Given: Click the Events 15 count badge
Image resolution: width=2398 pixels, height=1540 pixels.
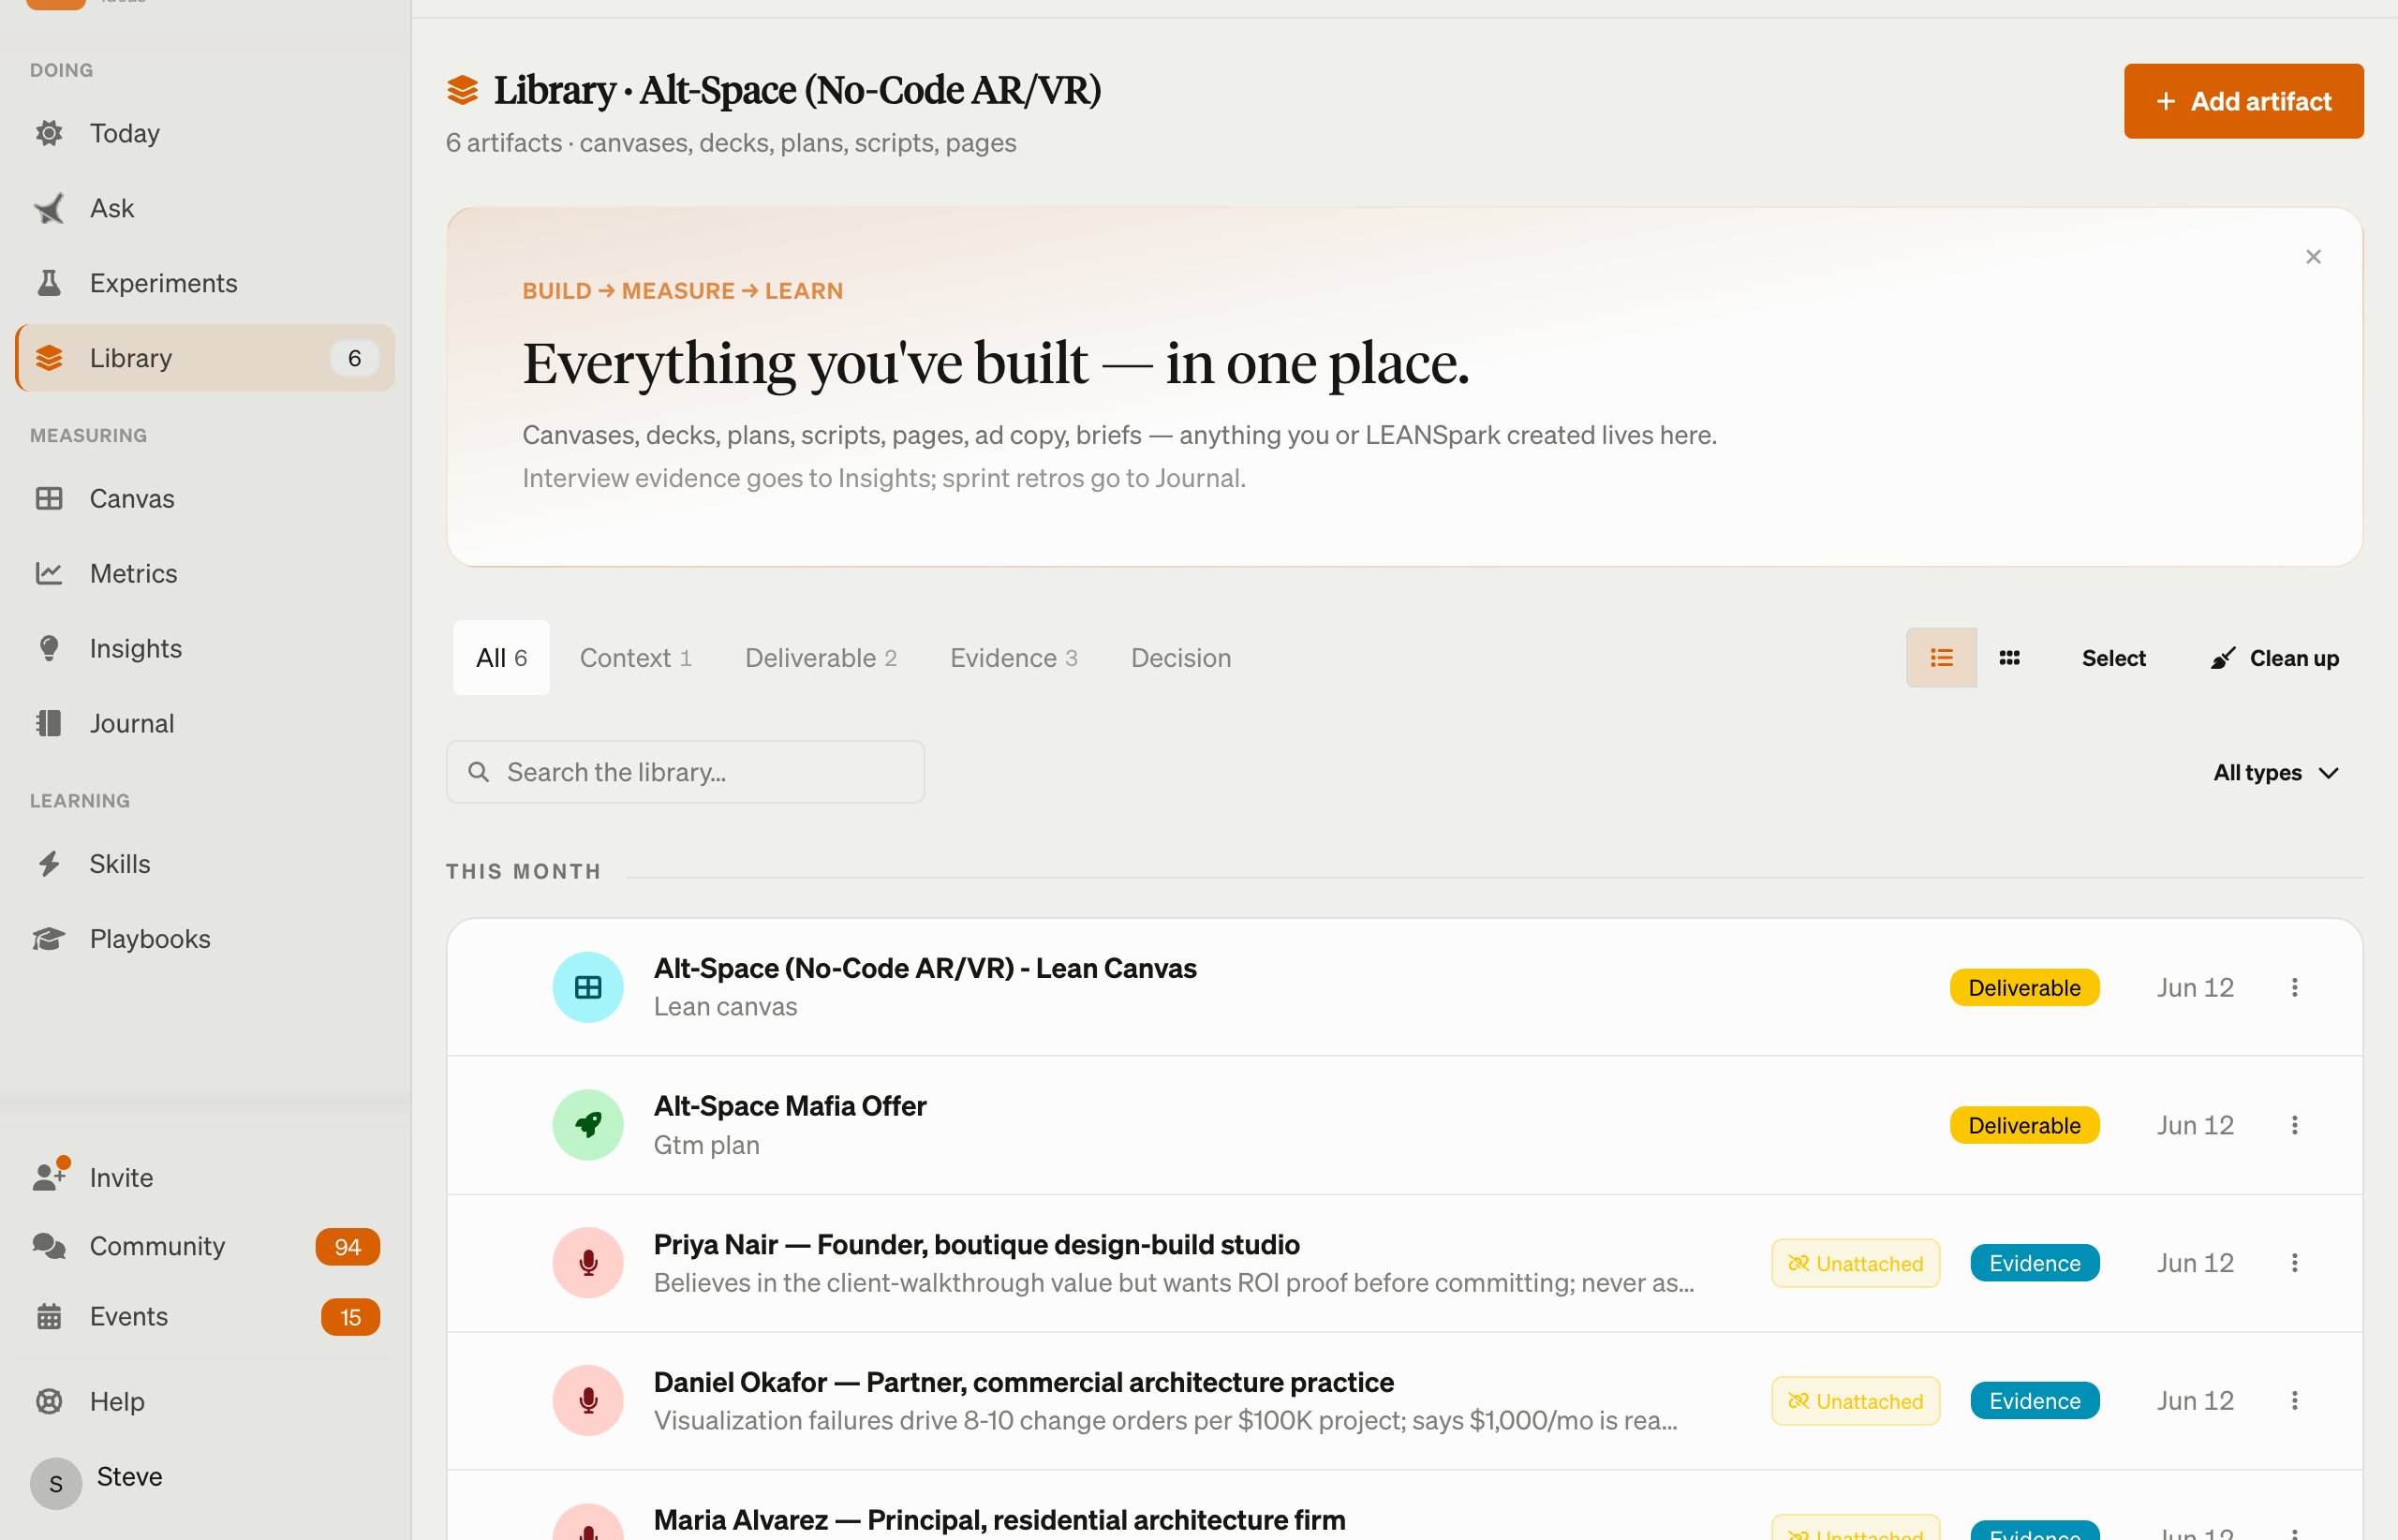Looking at the screenshot, I should 350,1316.
